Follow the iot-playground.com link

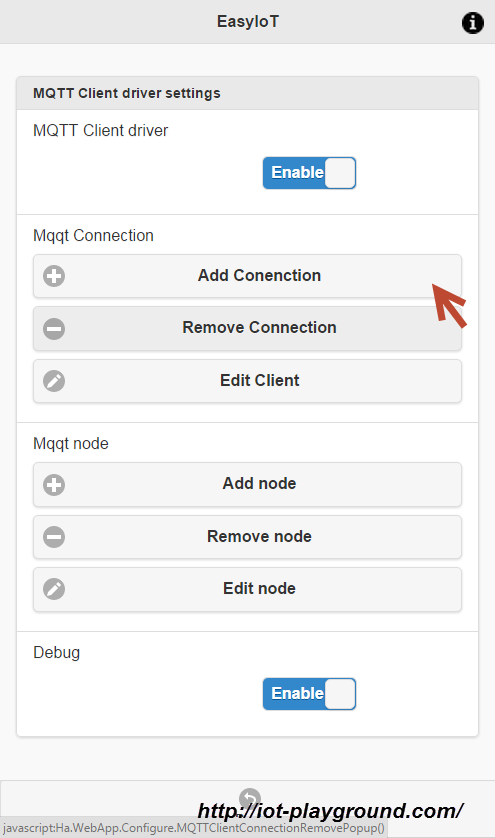(x=330, y=811)
